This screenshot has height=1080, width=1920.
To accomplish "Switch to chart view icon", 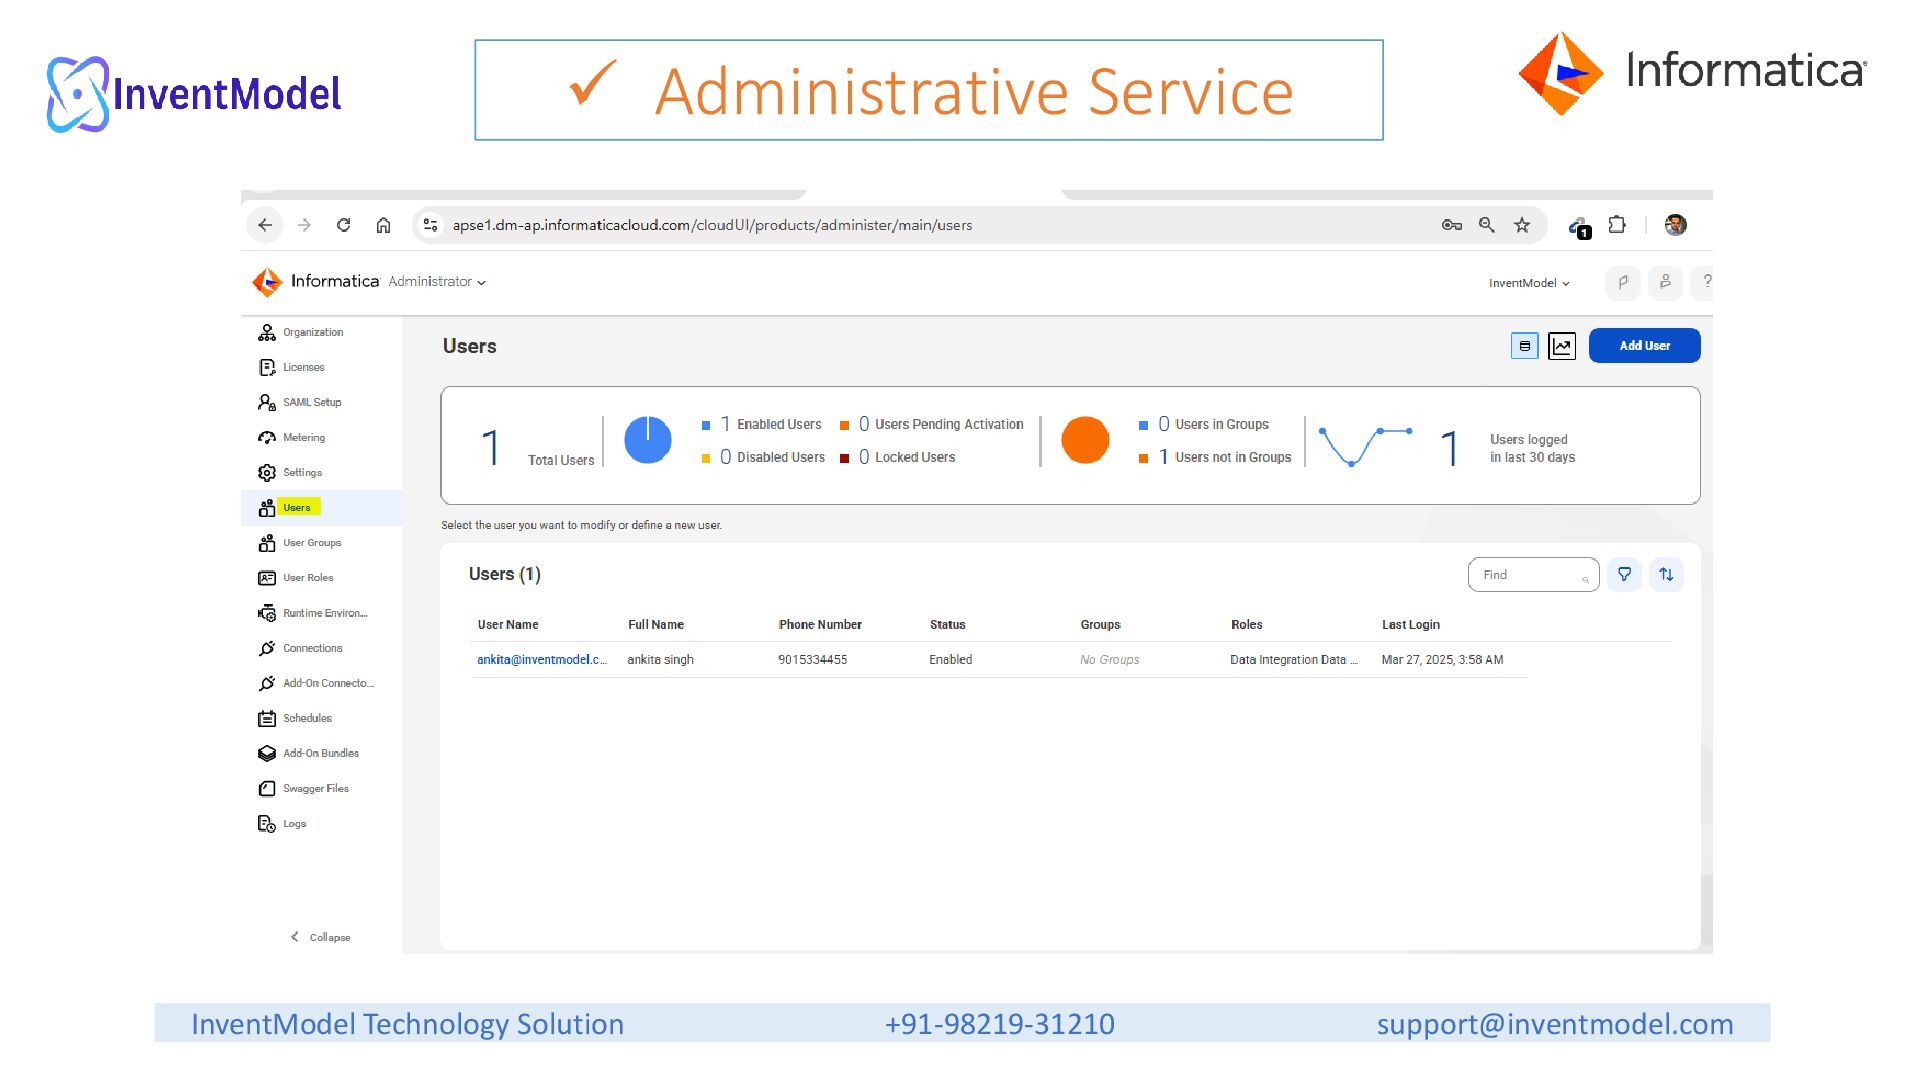I will pyautogui.click(x=1562, y=346).
